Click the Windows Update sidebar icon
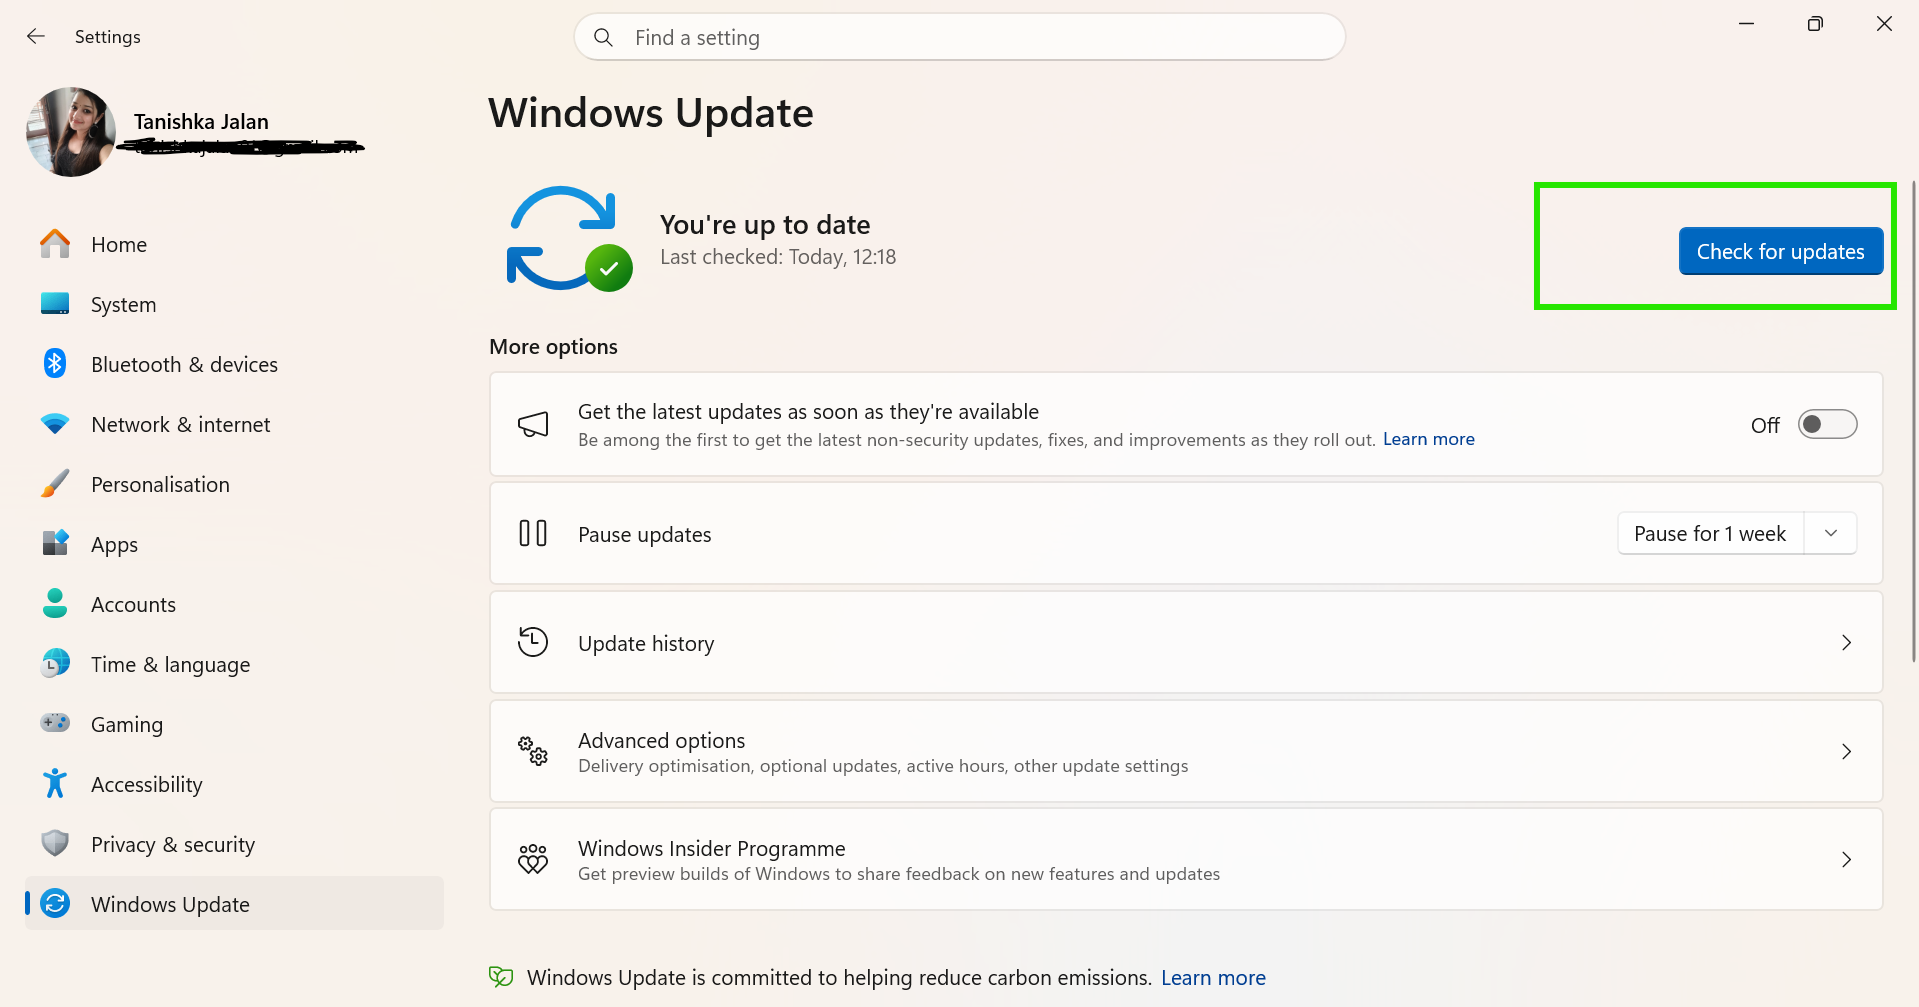The height and width of the screenshot is (1007, 1919). pyautogui.click(x=55, y=903)
